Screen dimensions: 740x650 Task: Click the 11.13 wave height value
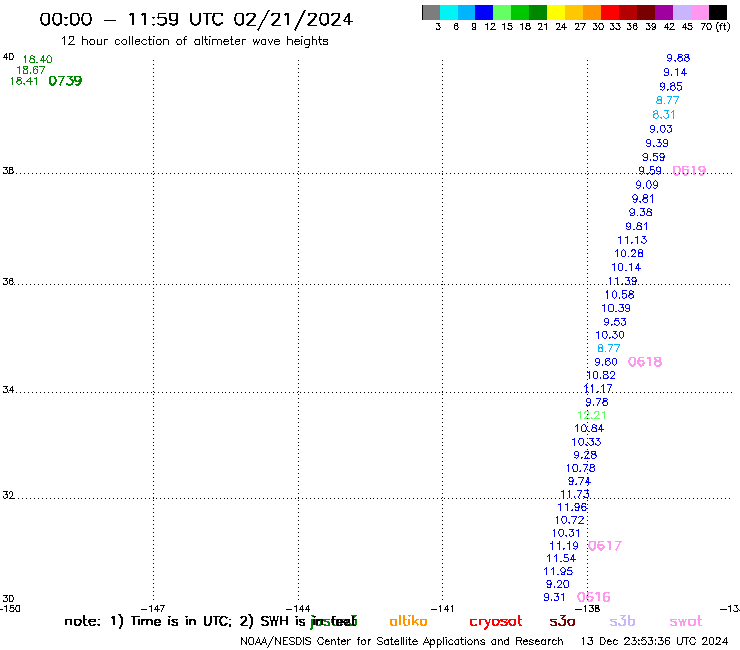click(x=632, y=240)
